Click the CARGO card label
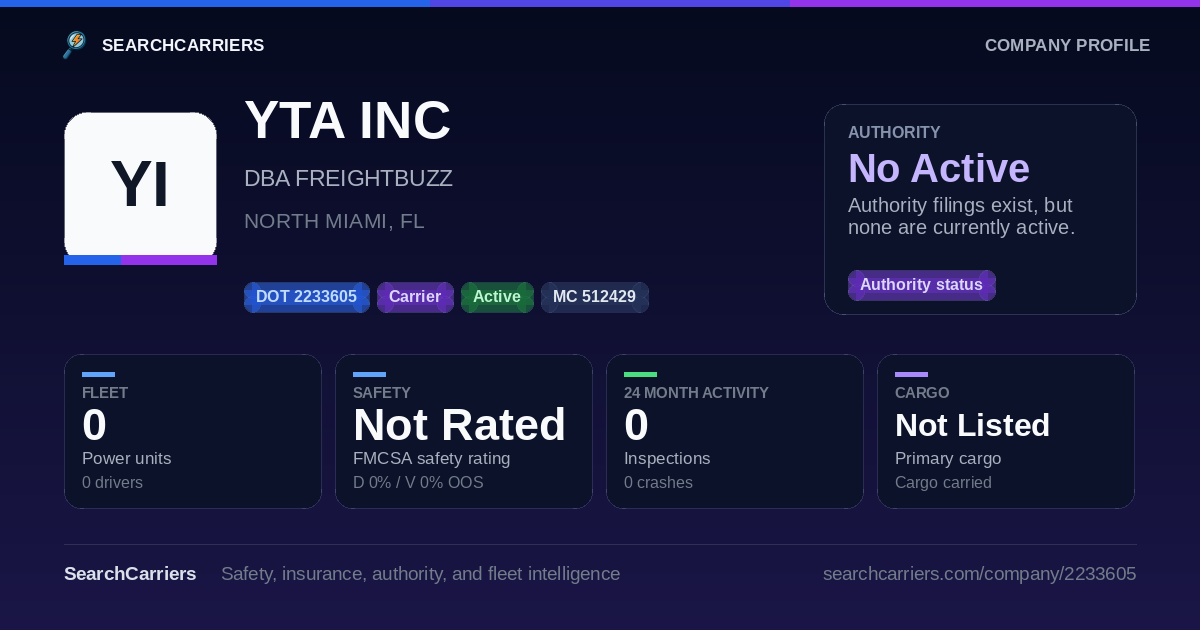 (x=922, y=393)
